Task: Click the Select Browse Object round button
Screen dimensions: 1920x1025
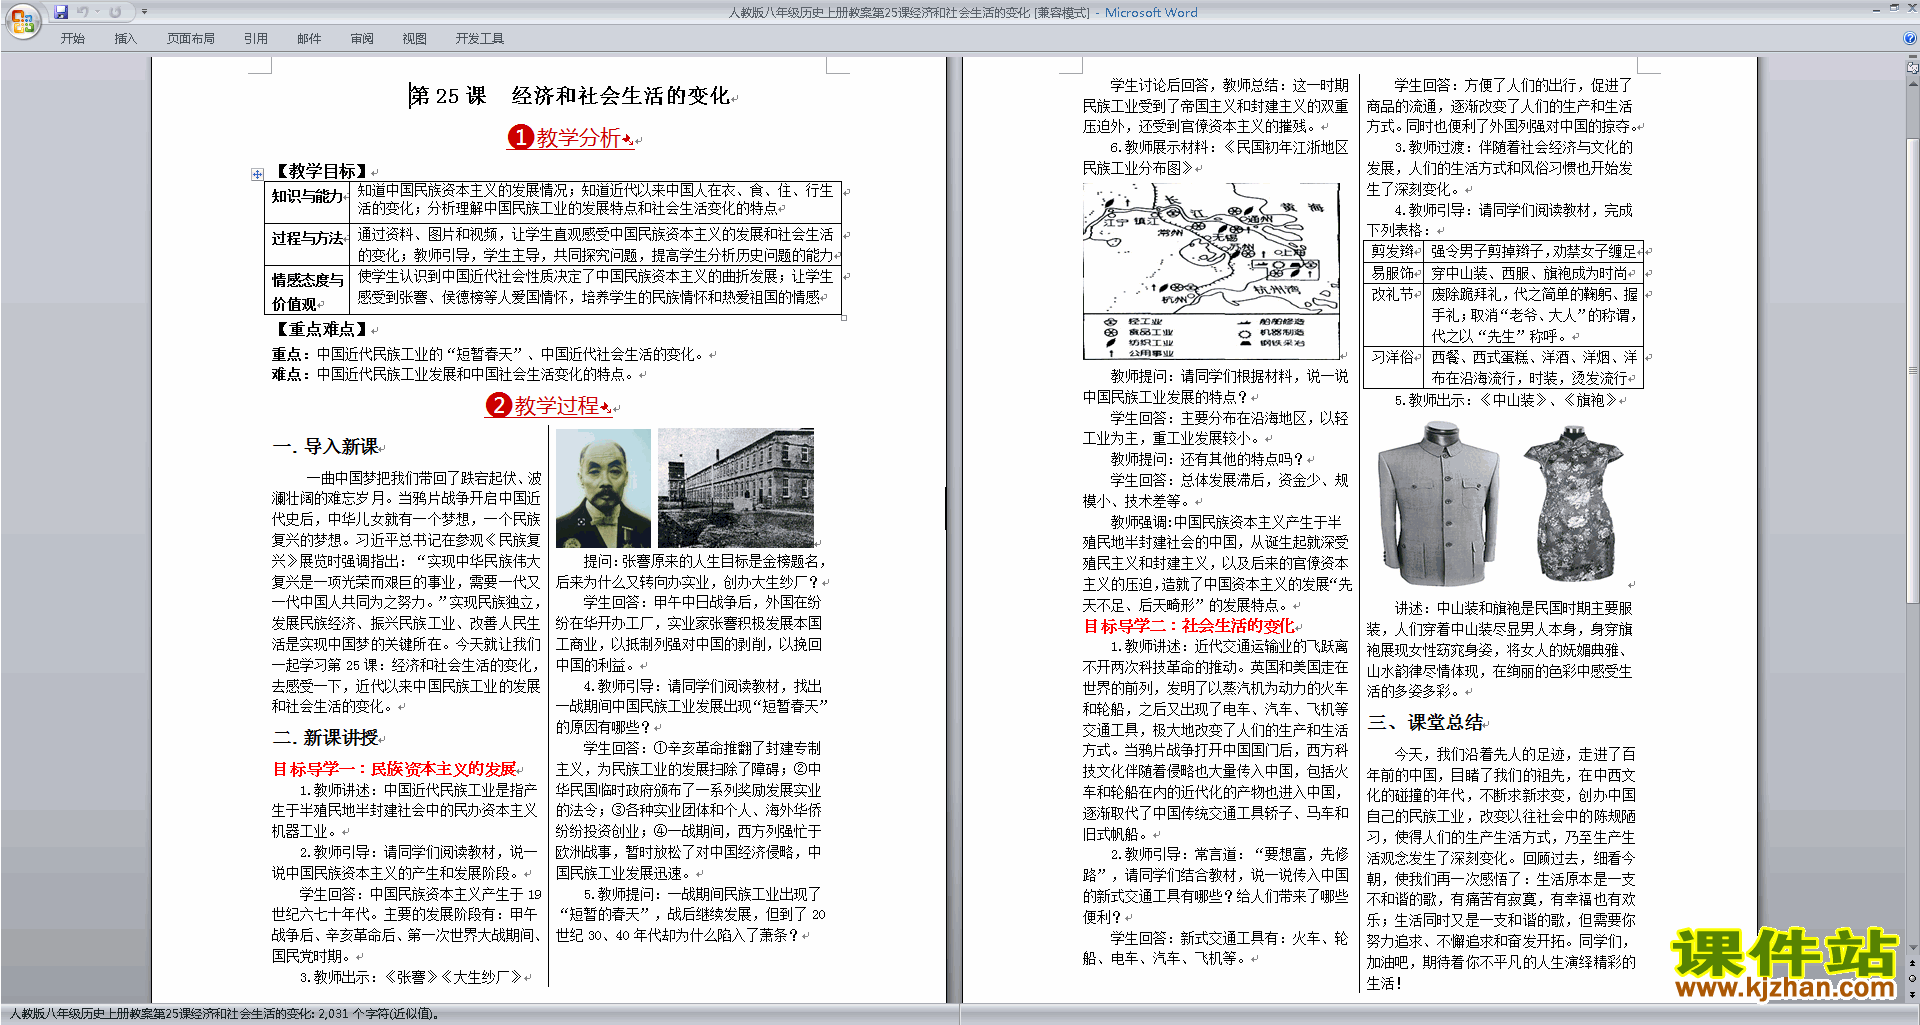Action: click(x=1912, y=978)
